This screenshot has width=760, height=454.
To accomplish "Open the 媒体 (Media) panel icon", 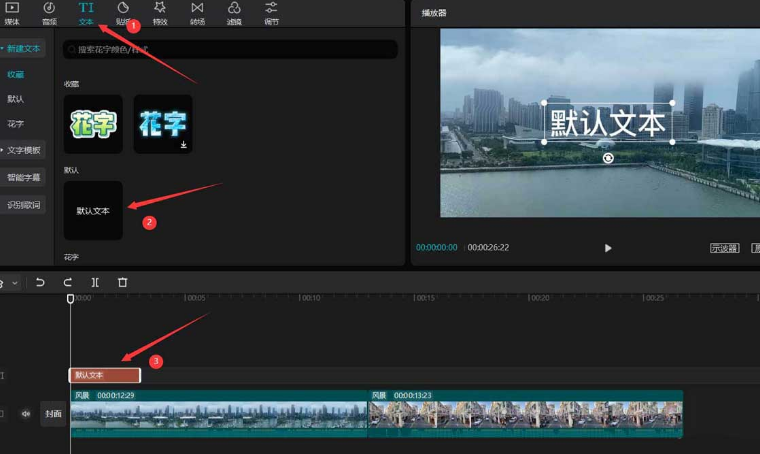I will click(x=12, y=12).
